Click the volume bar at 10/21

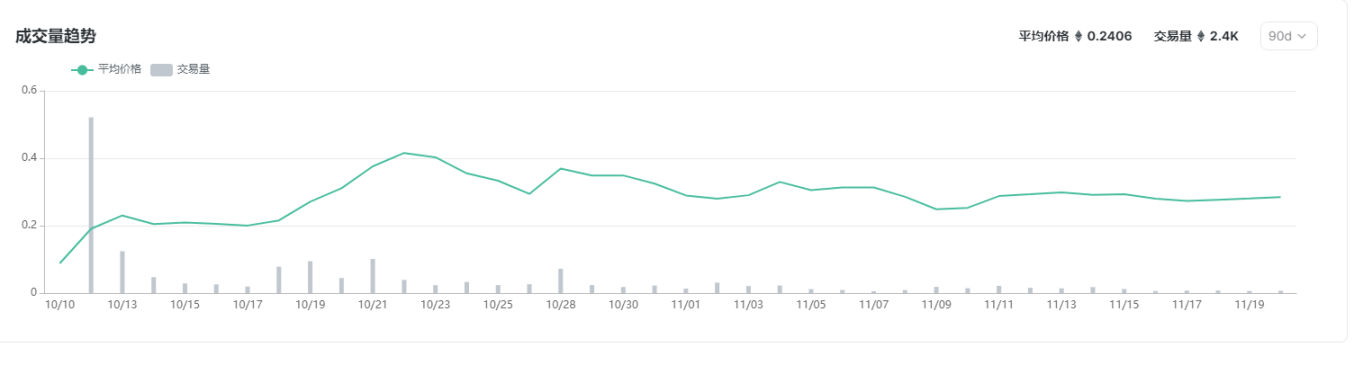pyautogui.click(x=372, y=276)
